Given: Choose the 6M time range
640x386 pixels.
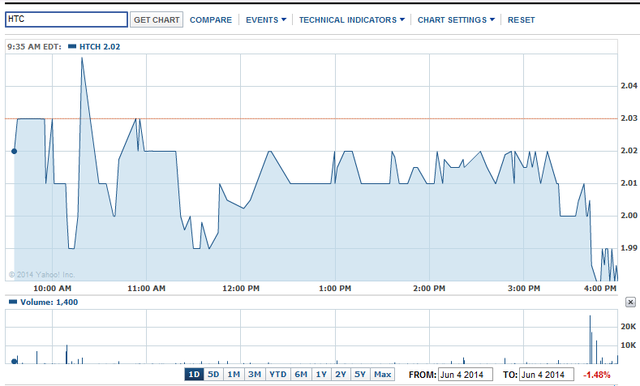Looking at the screenshot, I should (301, 374).
